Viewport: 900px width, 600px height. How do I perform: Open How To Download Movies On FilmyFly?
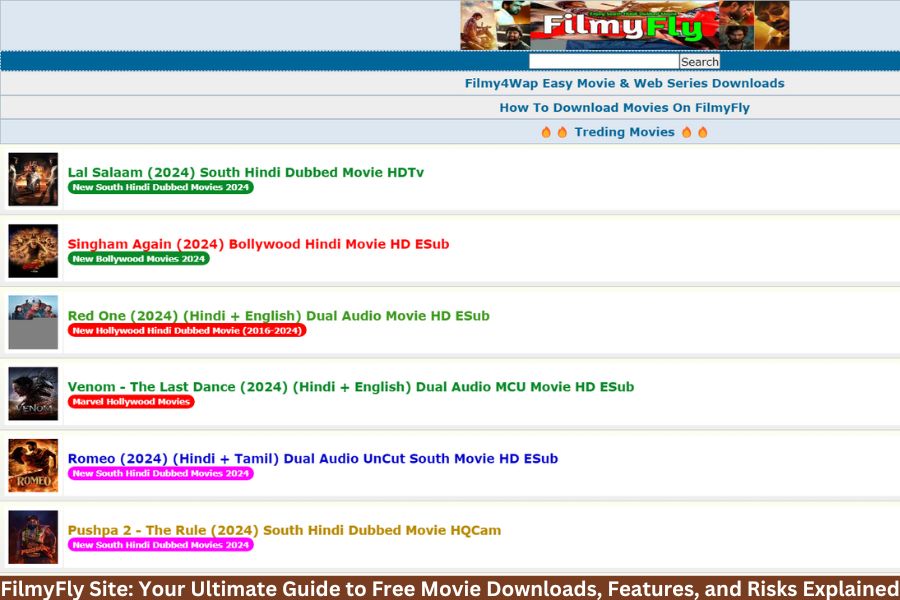tap(624, 108)
